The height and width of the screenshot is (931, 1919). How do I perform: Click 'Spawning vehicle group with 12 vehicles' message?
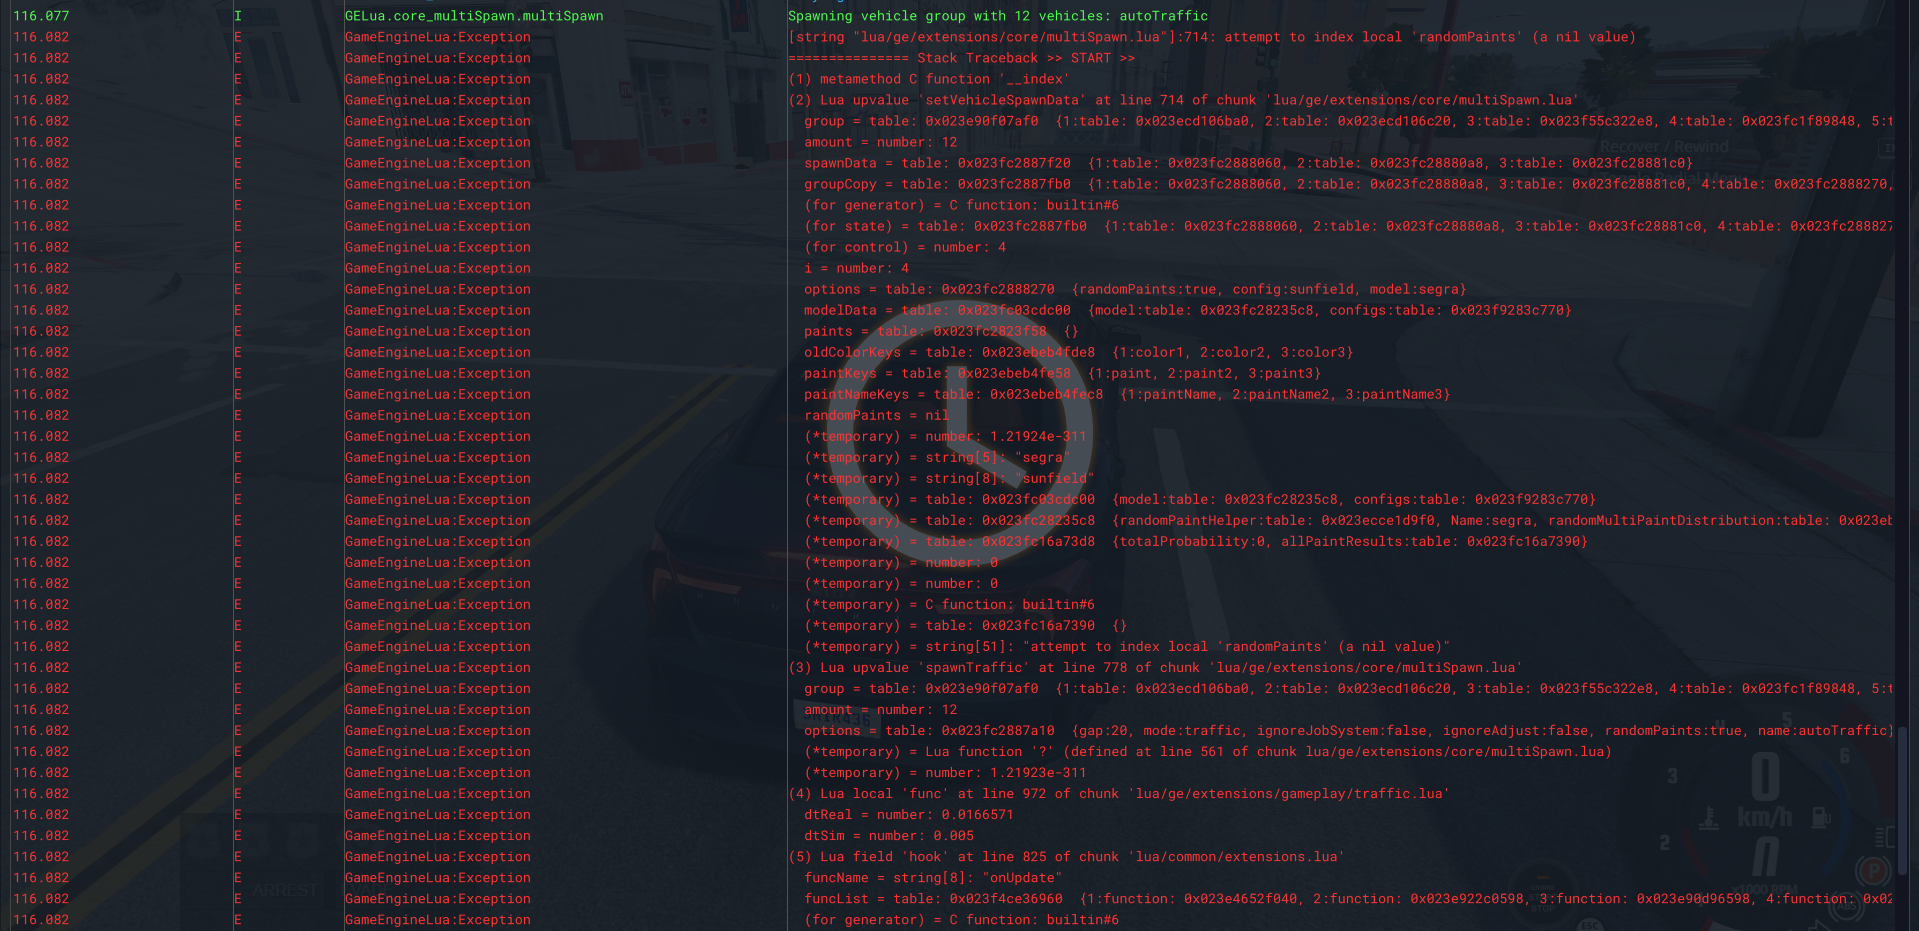998,16
